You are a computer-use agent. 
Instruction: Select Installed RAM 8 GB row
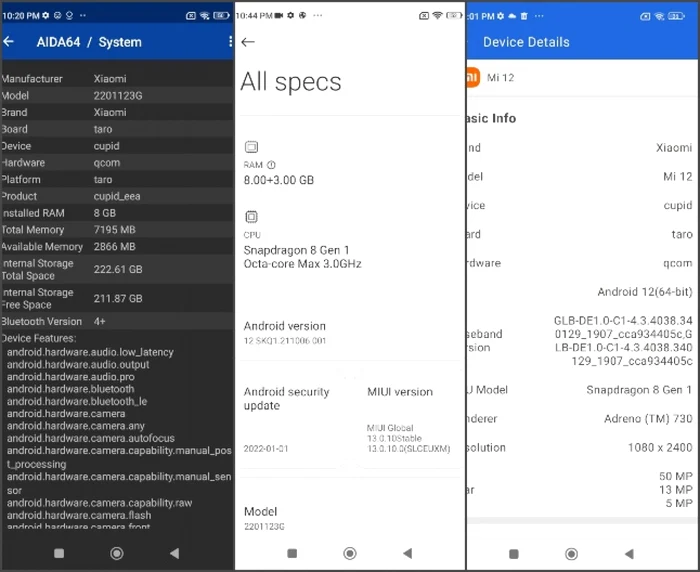click(117, 213)
